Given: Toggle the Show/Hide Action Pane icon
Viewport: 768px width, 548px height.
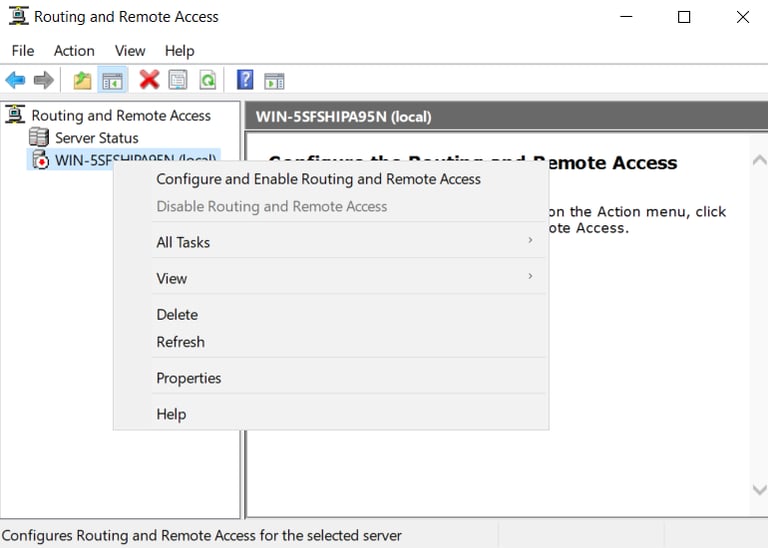Looking at the screenshot, I should [274, 80].
